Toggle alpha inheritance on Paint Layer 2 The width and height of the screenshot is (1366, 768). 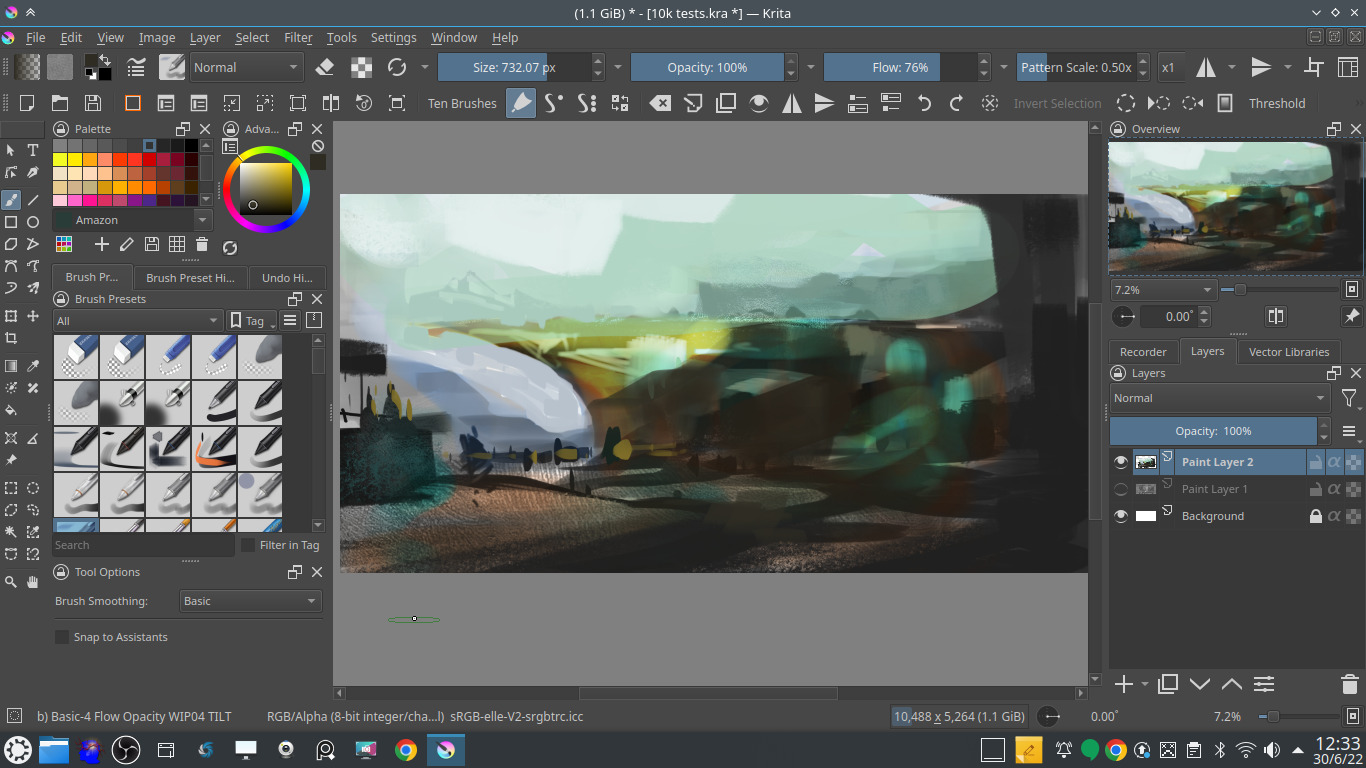tap(1334, 462)
